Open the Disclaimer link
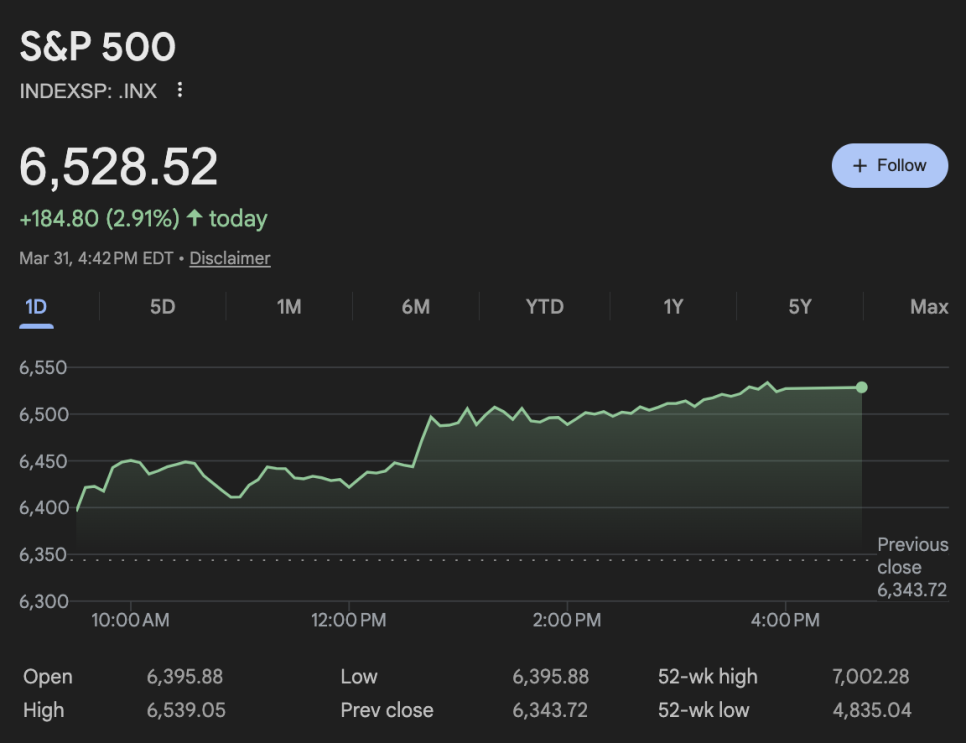 pos(230,258)
